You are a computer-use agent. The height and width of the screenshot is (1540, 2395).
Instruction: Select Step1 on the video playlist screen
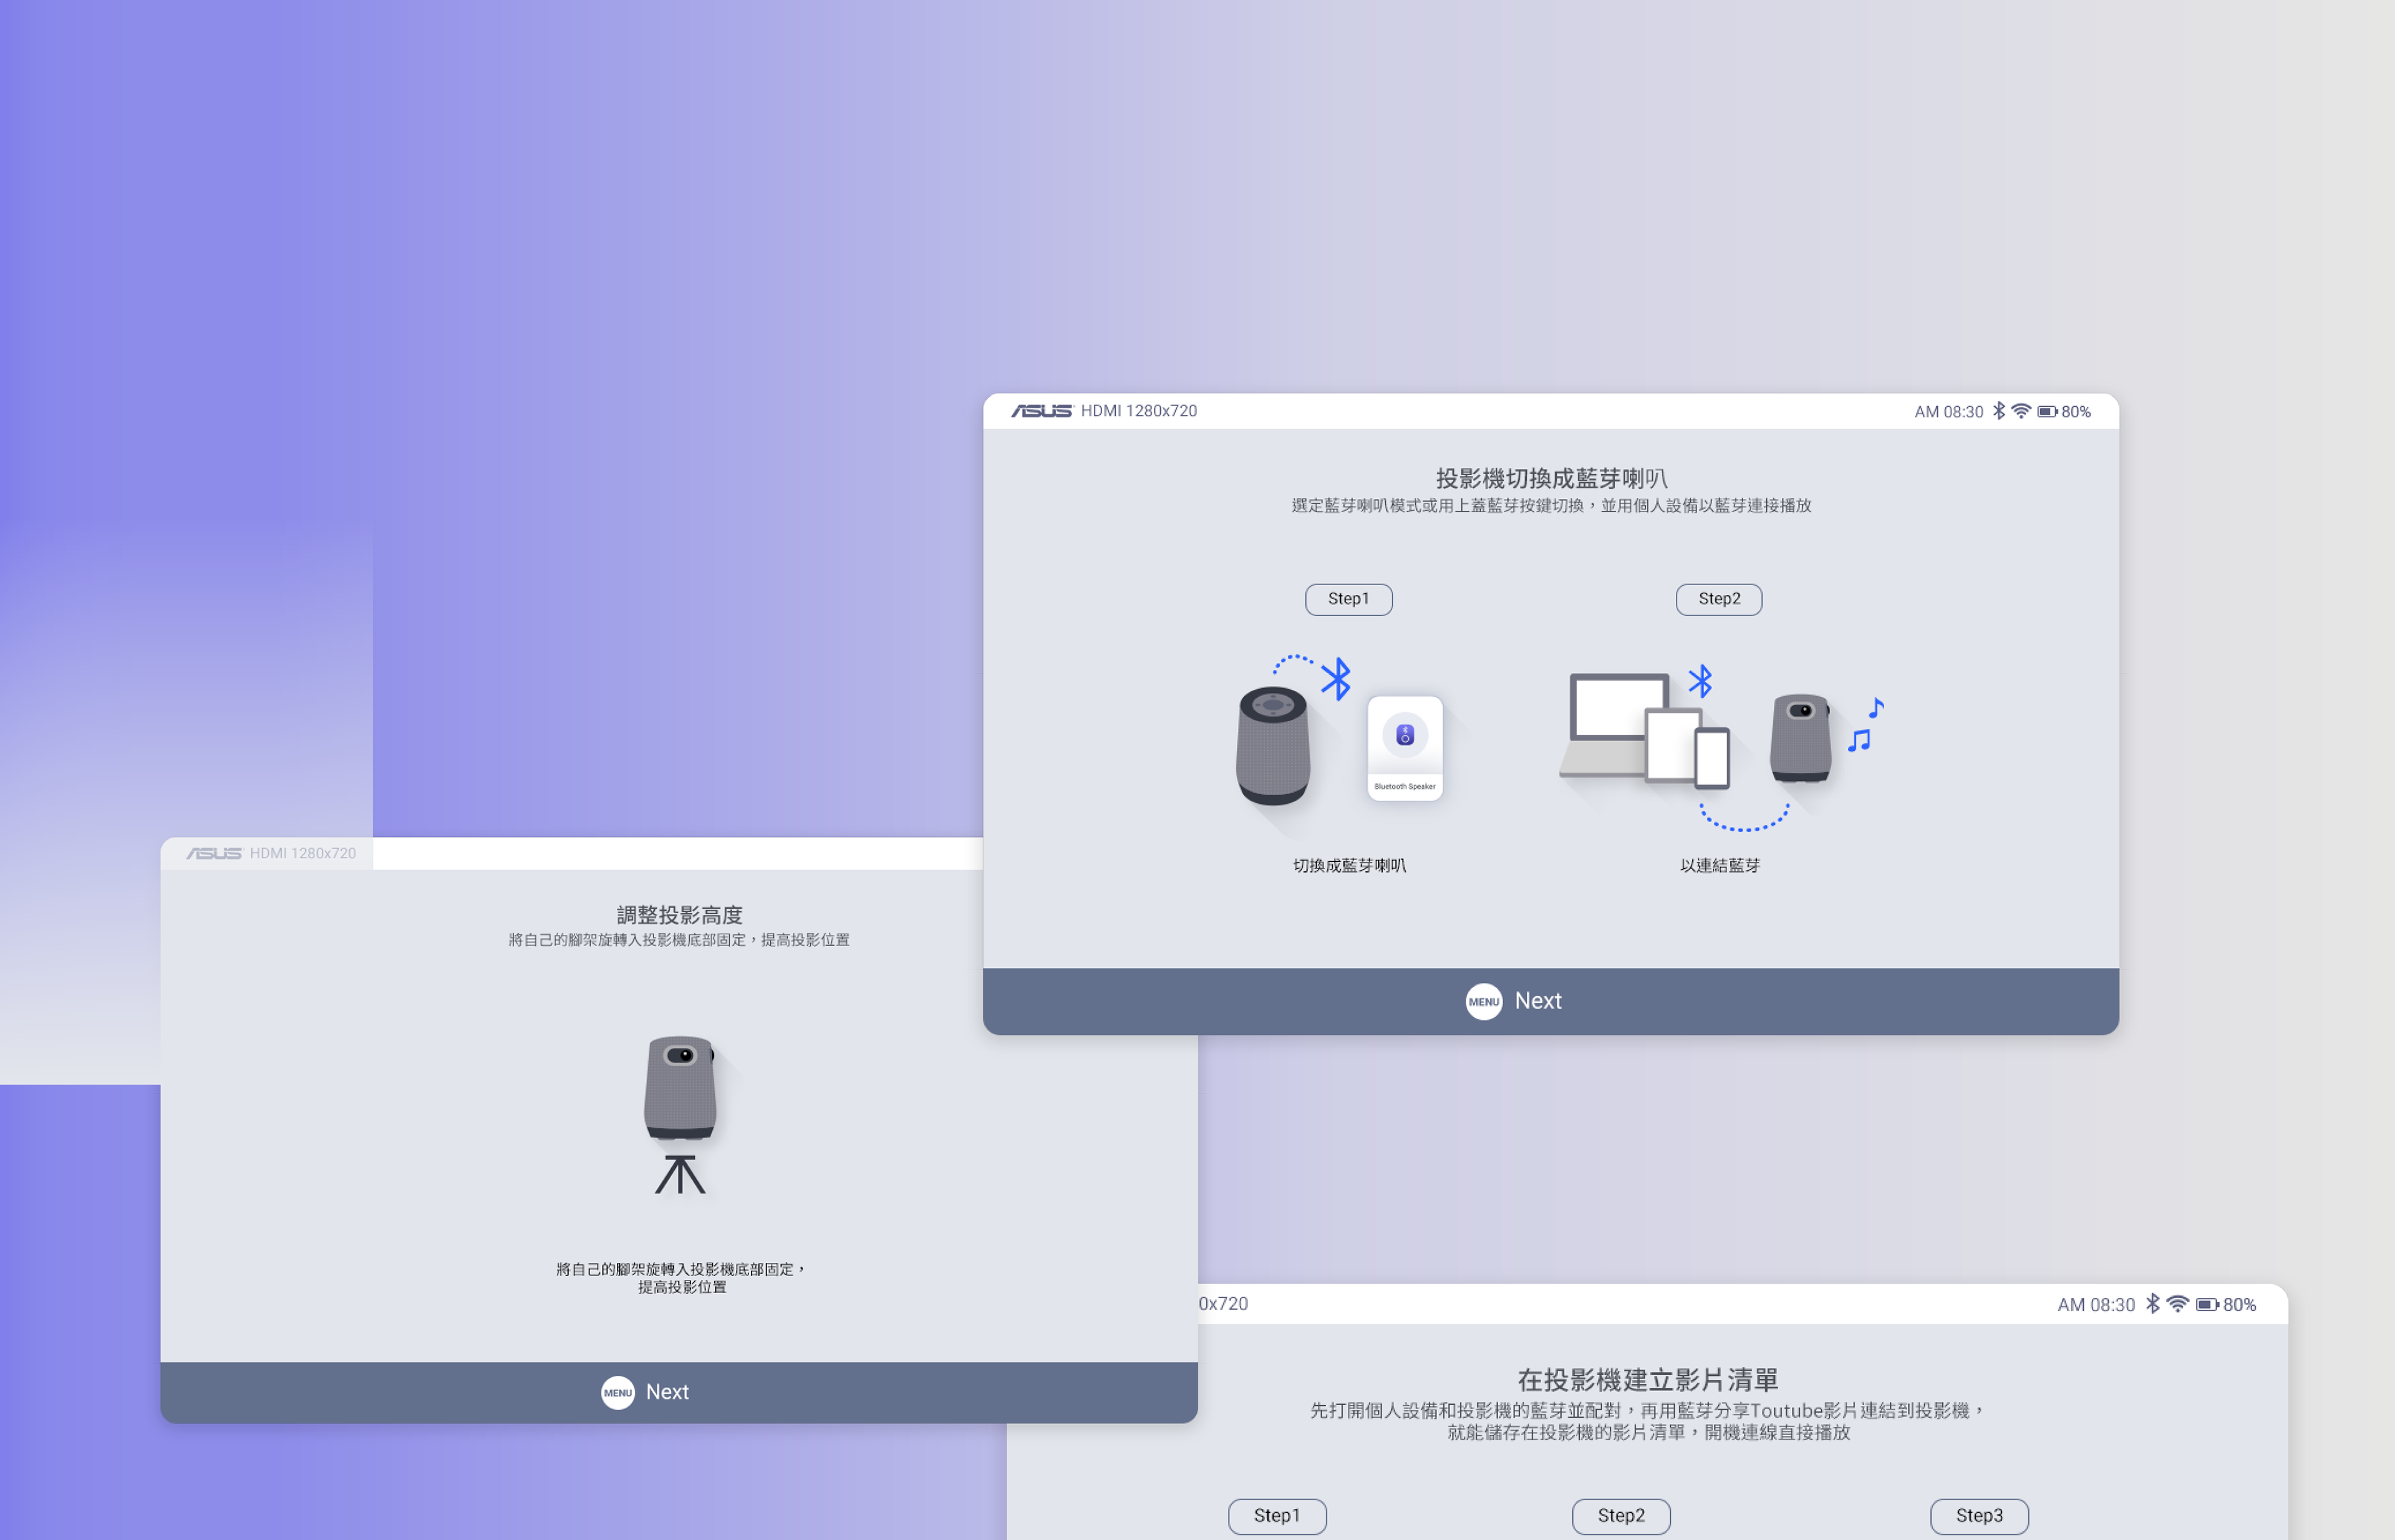1277,1516
